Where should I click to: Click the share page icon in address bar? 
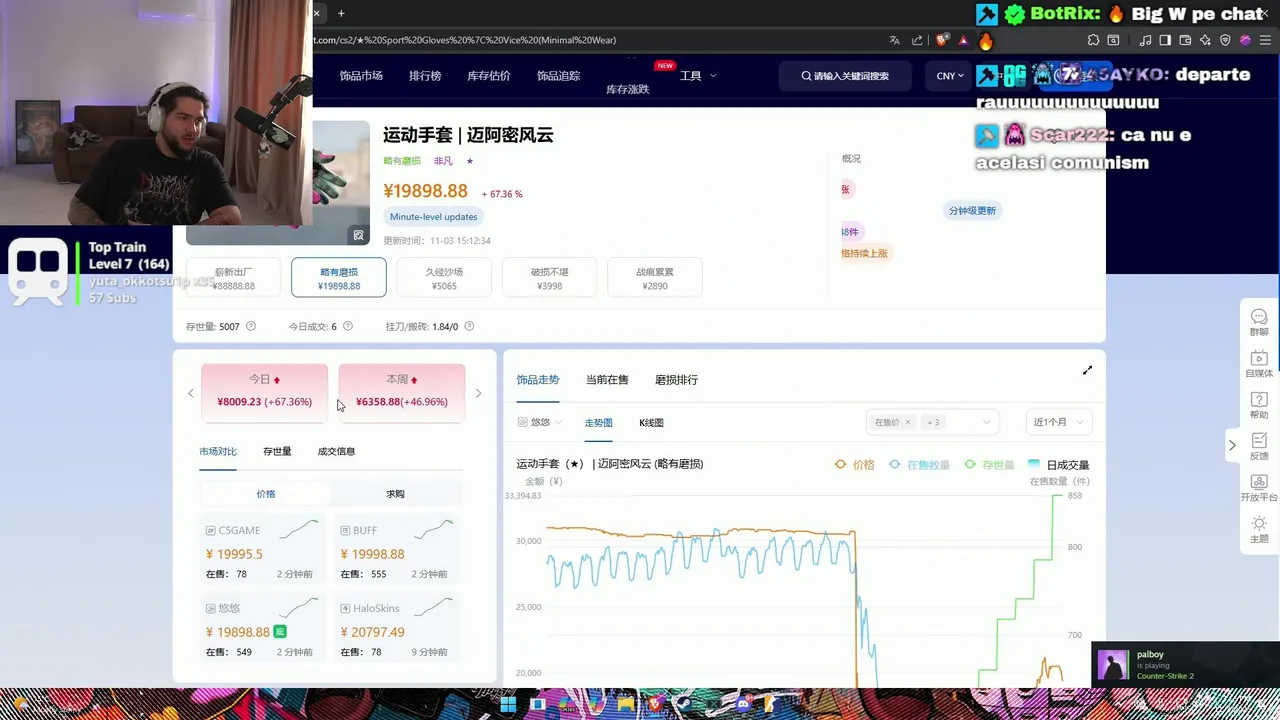[917, 40]
